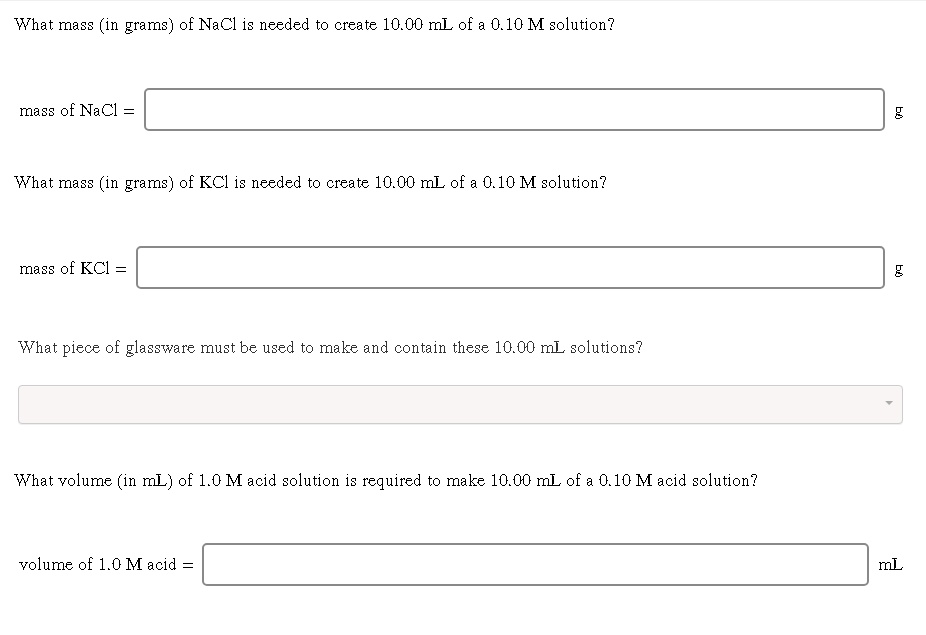Click the mass of NaCl input field
Image resolution: width=926 pixels, height=635 pixels.
pos(515,110)
